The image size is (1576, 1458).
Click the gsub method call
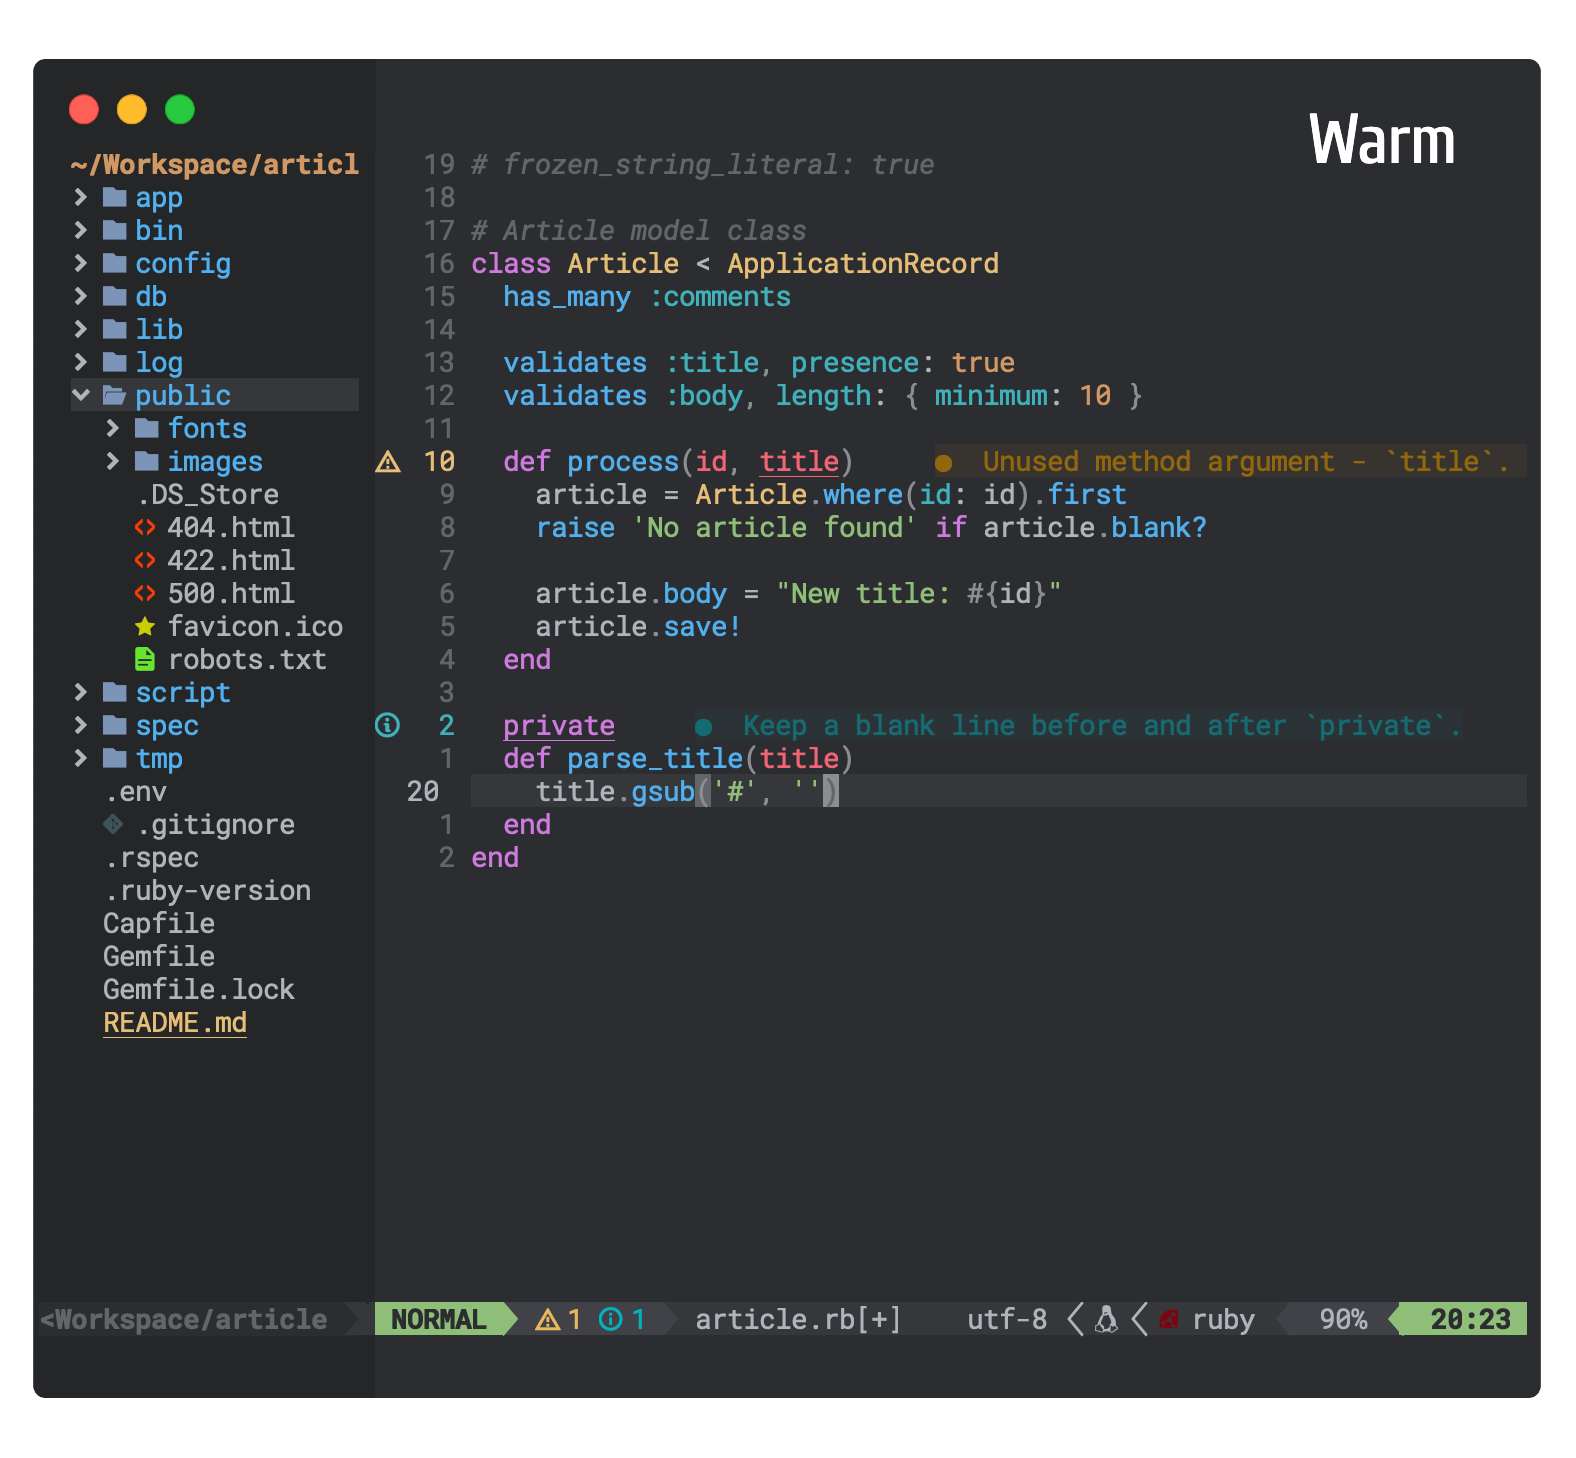point(663,791)
